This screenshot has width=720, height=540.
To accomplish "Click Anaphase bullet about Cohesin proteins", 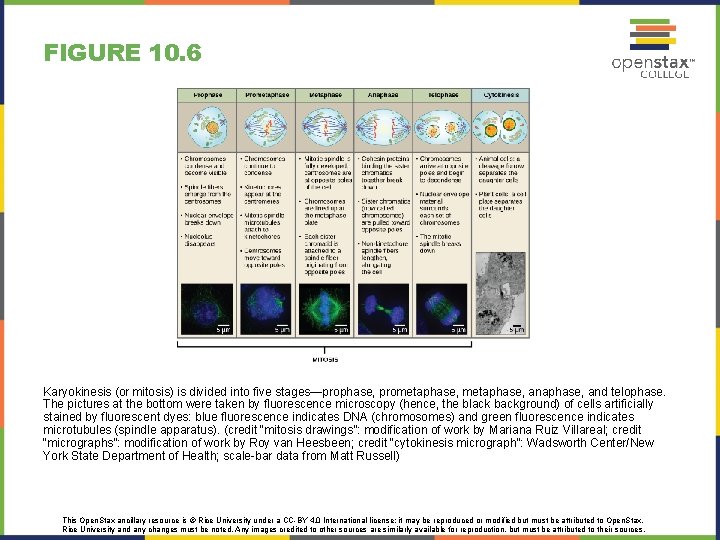I will pos(384,173).
